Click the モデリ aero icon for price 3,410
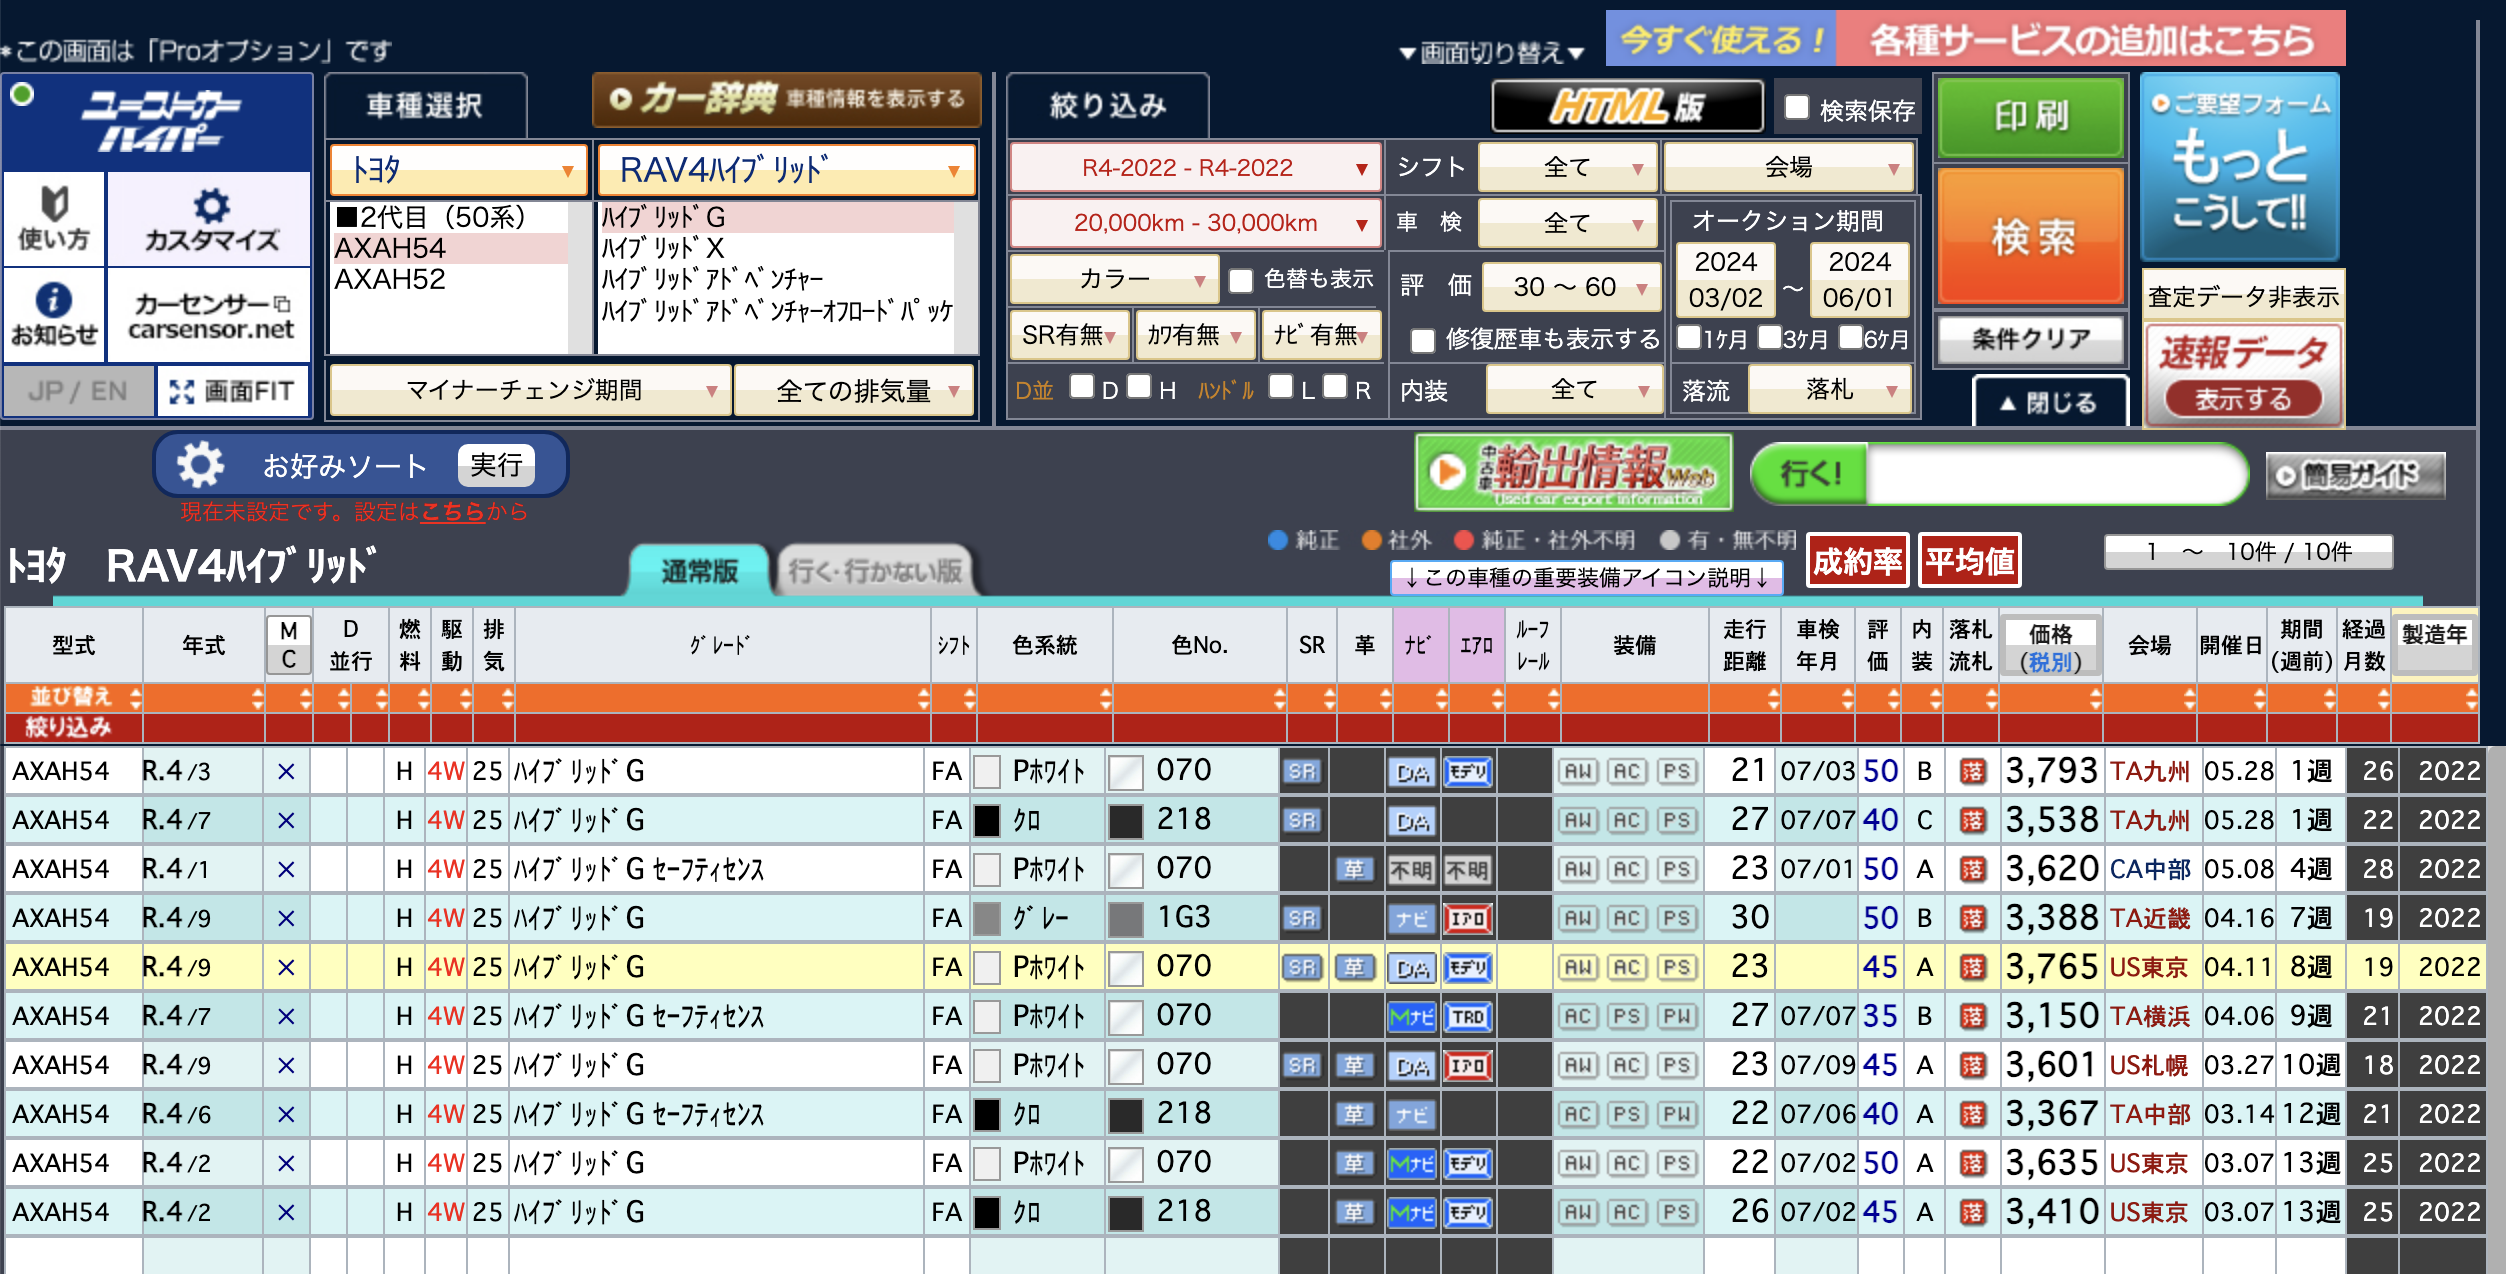The height and width of the screenshot is (1274, 2506). click(x=1468, y=1213)
